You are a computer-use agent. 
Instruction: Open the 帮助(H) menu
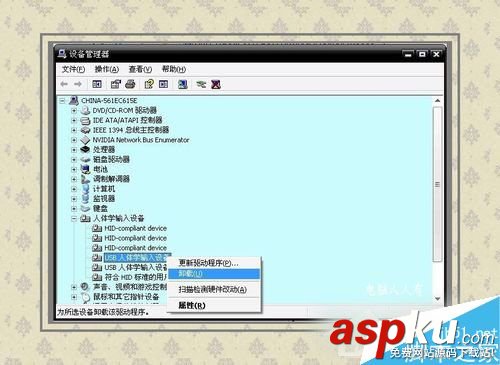pyautogui.click(x=174, y=69)
